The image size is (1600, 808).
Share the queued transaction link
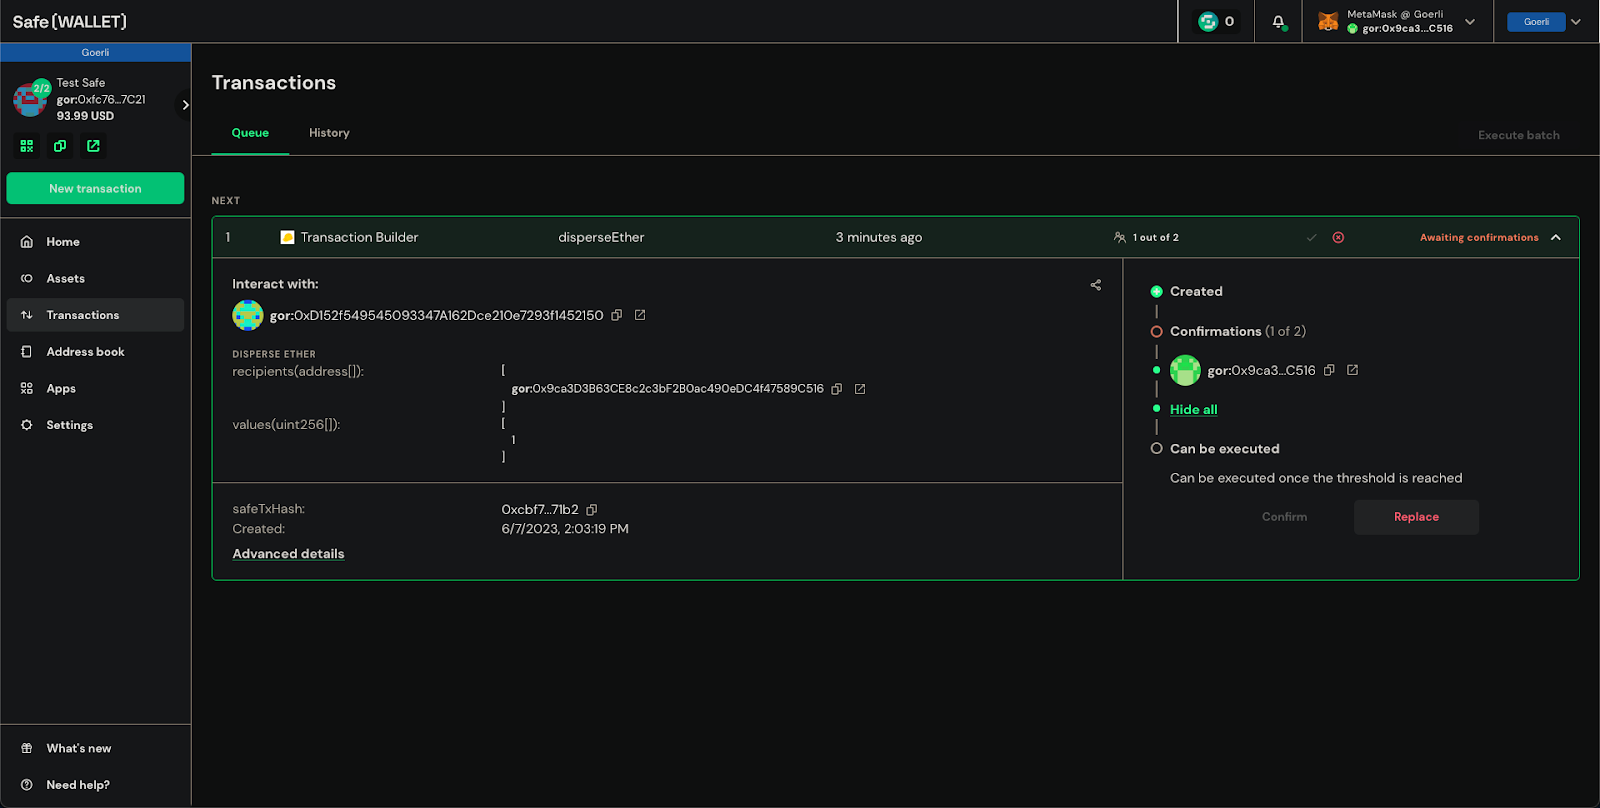1096,285
